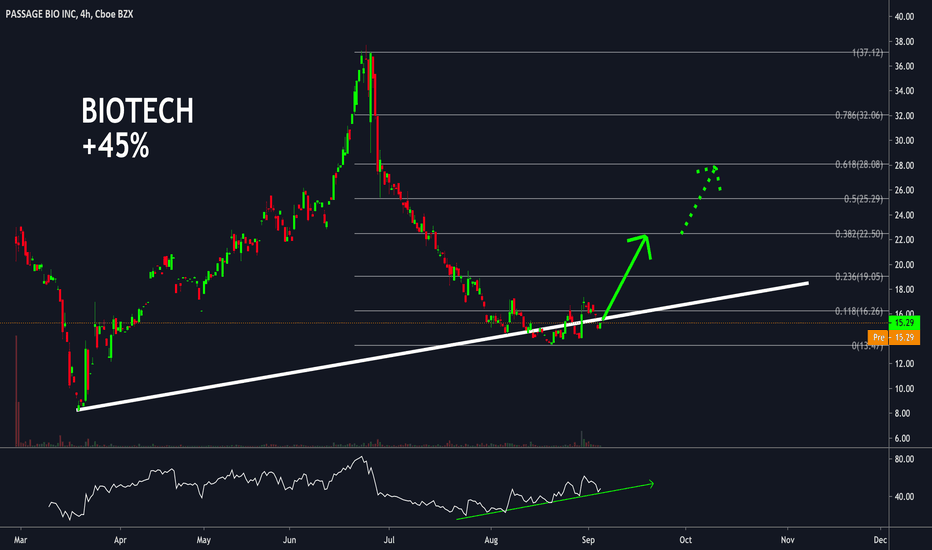Click the 80.00 RSI axis label
932x550 pixels.
pos(904,459)
